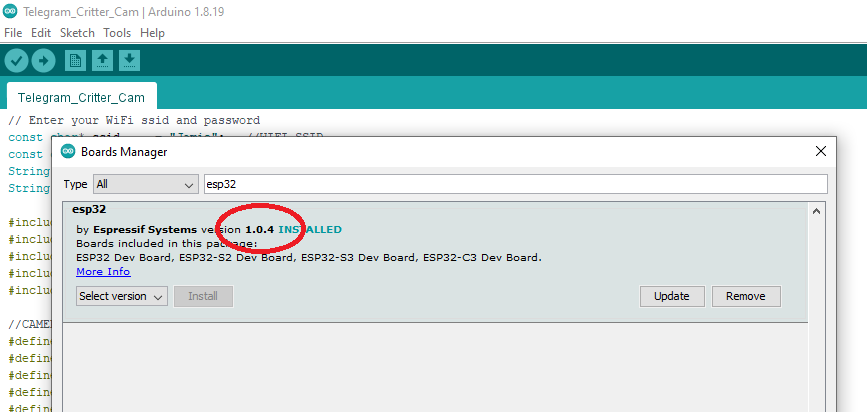Open the File menu
The image size is (867, 412).
click(x=13, y=33)
